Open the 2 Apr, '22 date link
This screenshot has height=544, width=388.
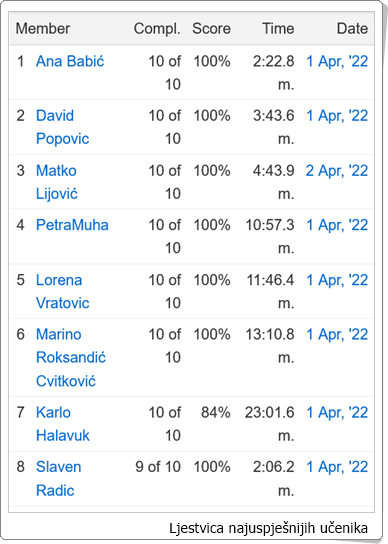click(x=337, y=171)
